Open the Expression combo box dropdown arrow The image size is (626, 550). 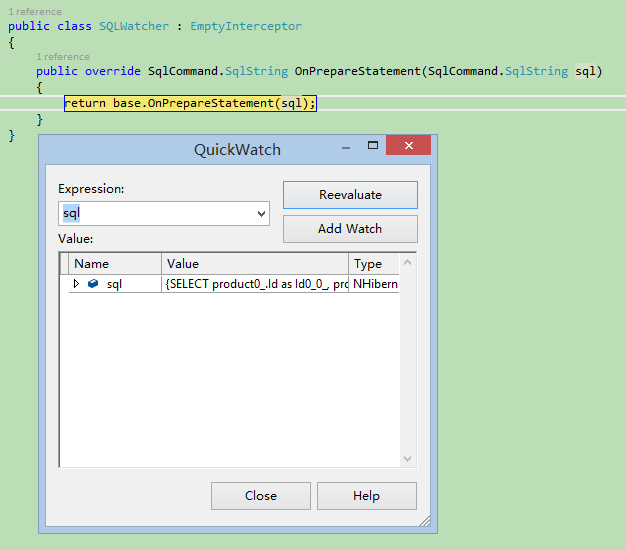tap(261, 214)
